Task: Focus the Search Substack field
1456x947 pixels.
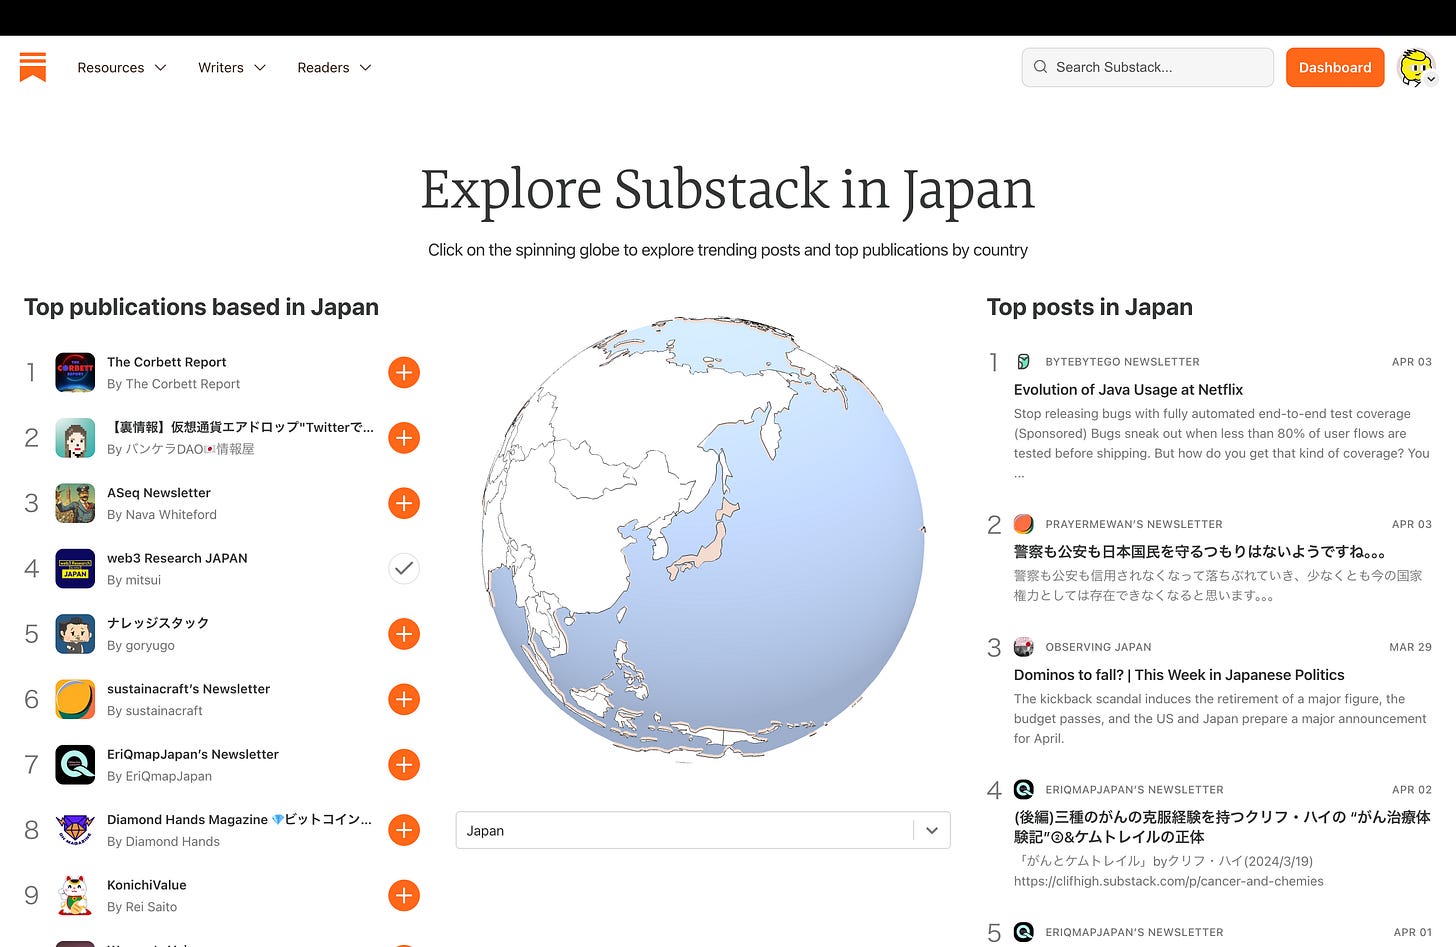Action: [1147, 67]
